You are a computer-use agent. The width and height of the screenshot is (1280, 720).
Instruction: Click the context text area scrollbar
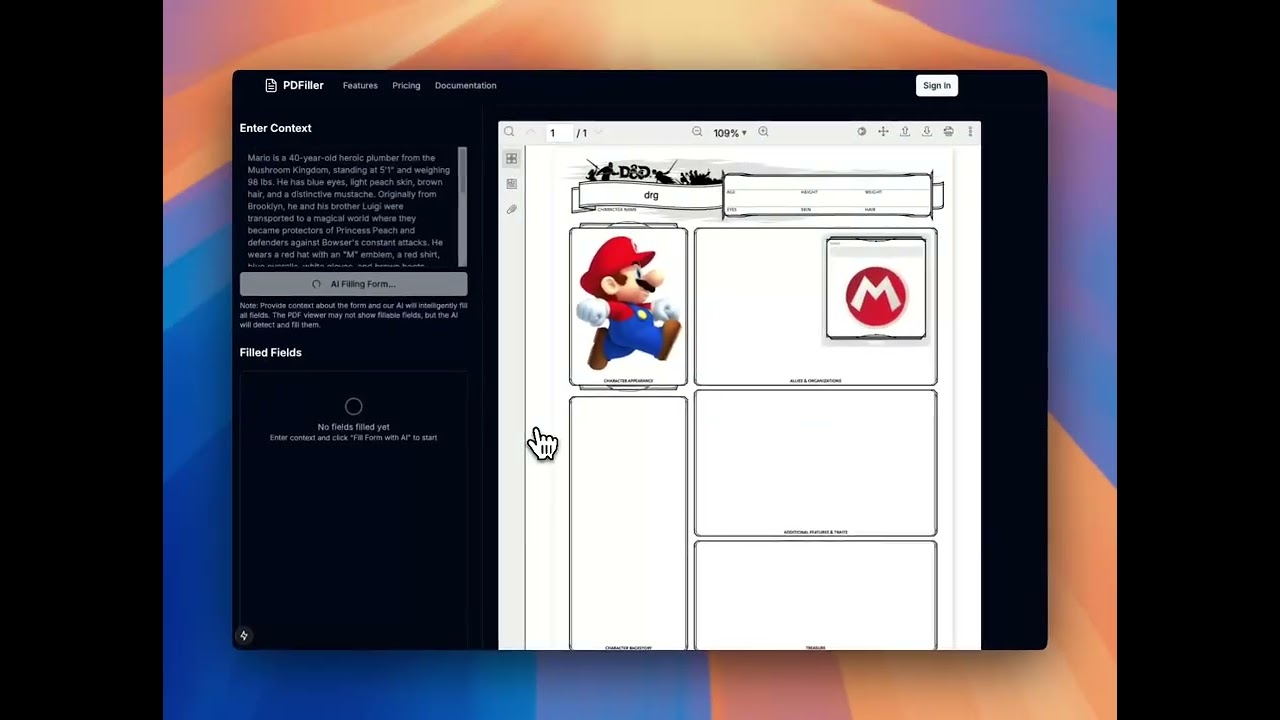(462, 208)
